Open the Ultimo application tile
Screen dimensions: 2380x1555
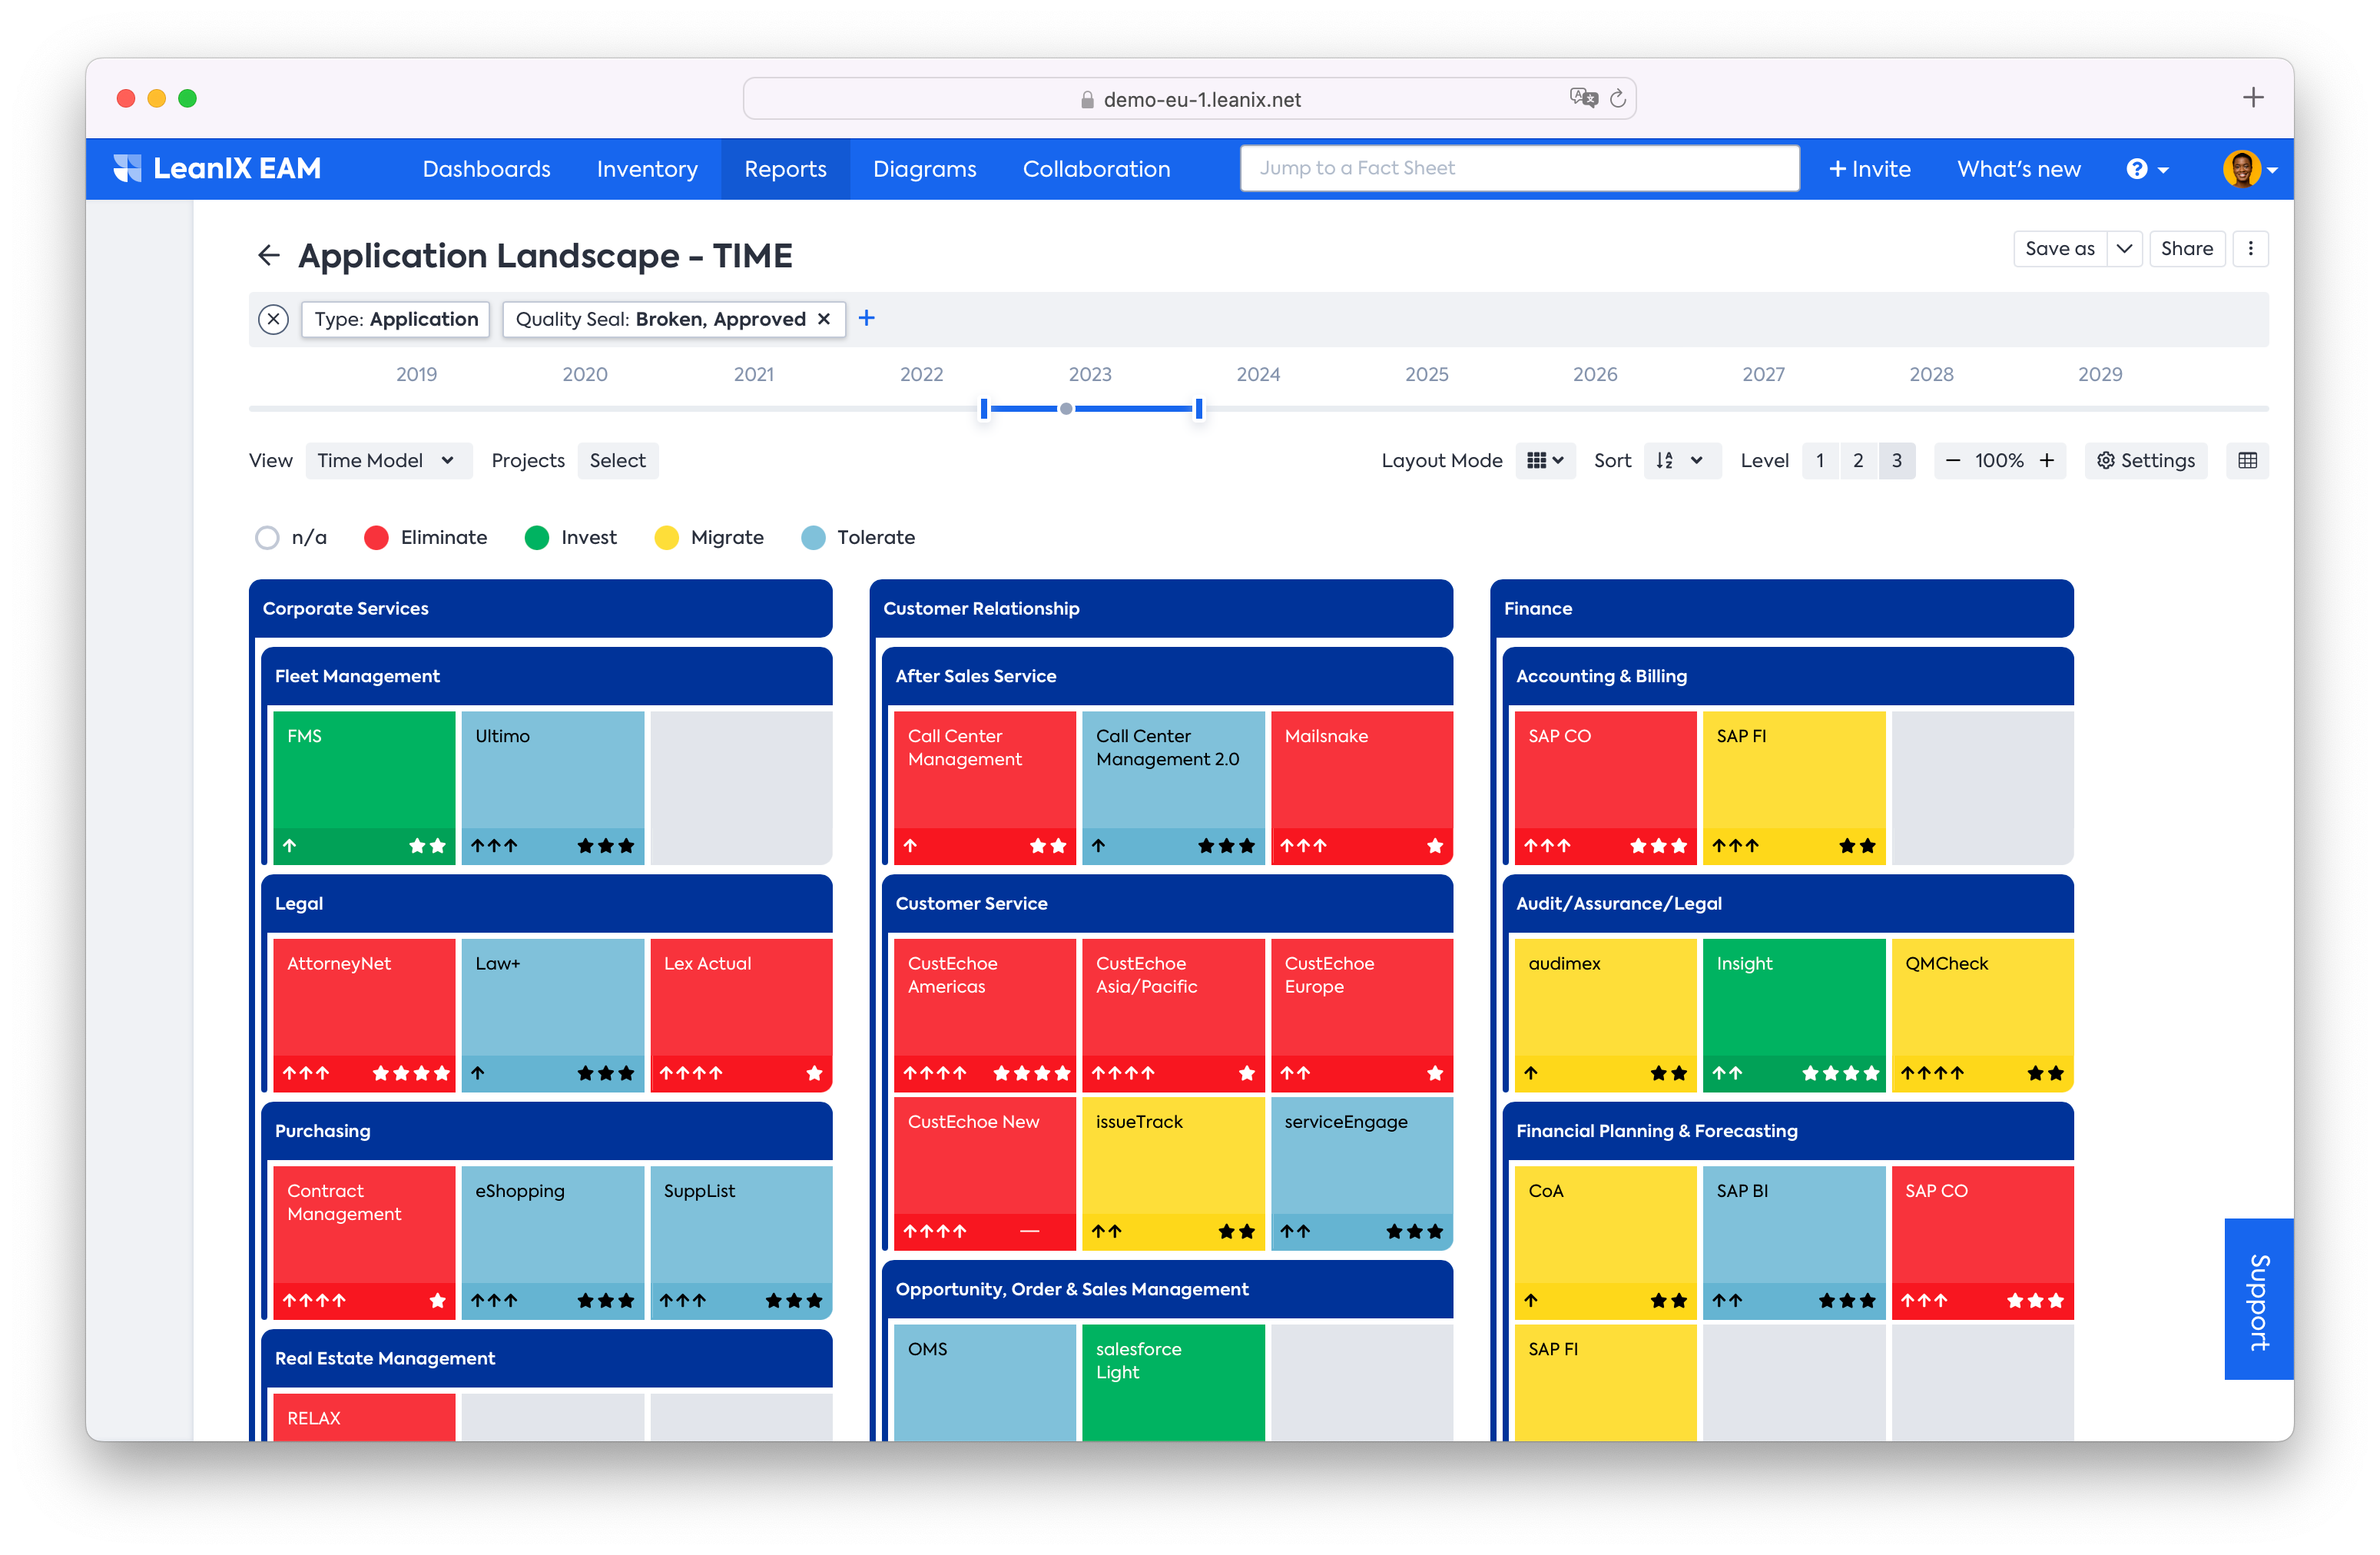point(552,787)
